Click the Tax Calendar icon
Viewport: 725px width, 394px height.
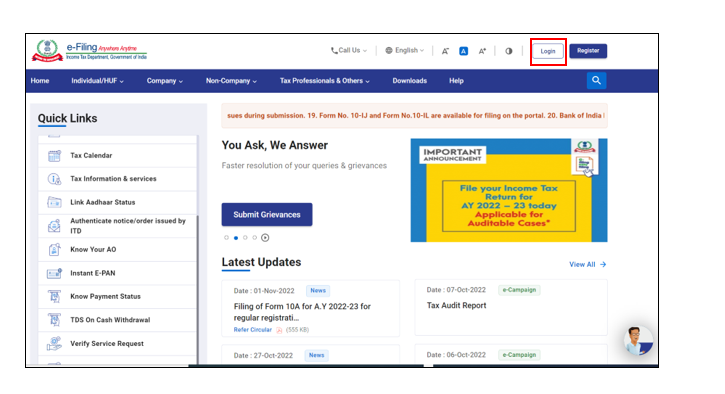(54, 155)
